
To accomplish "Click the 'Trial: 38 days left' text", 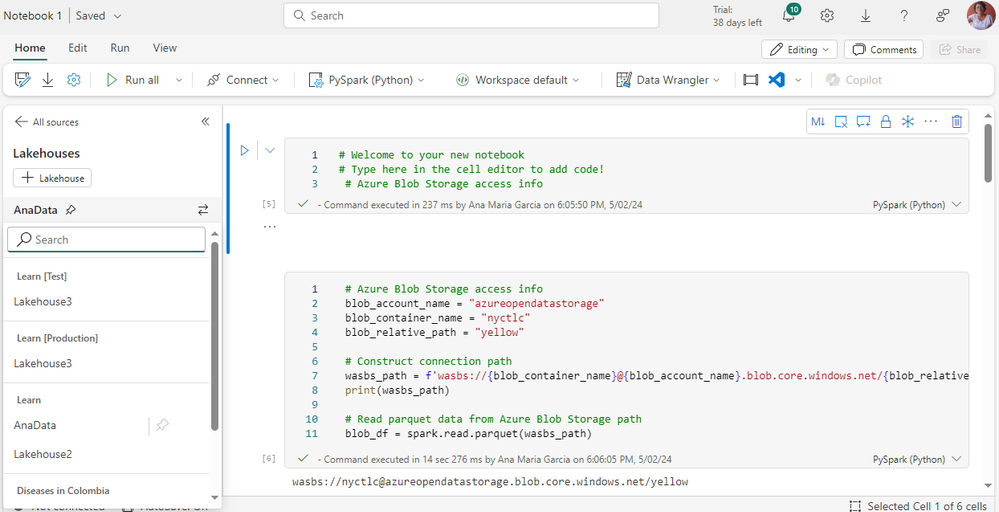I will coord(737,16).
